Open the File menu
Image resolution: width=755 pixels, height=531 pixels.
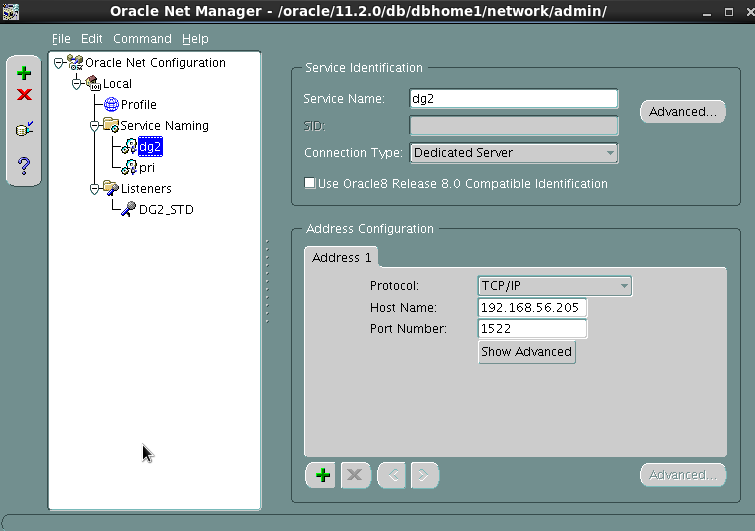click(61, 39)
